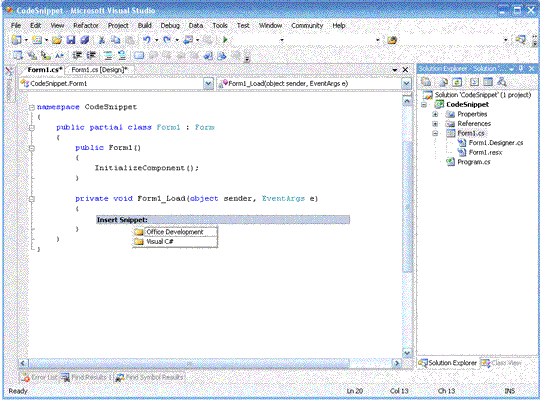Click the editor vertical scroll down arrow
The width and height of the screenshot is (540, 405).
click(x=407, y=353)
